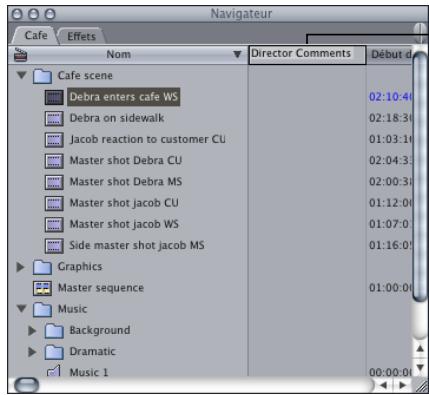Click the Music bin name
Image resolution: width=429 pixels, height=395 pixels.
pyautogui.click(x=72, y=309)
